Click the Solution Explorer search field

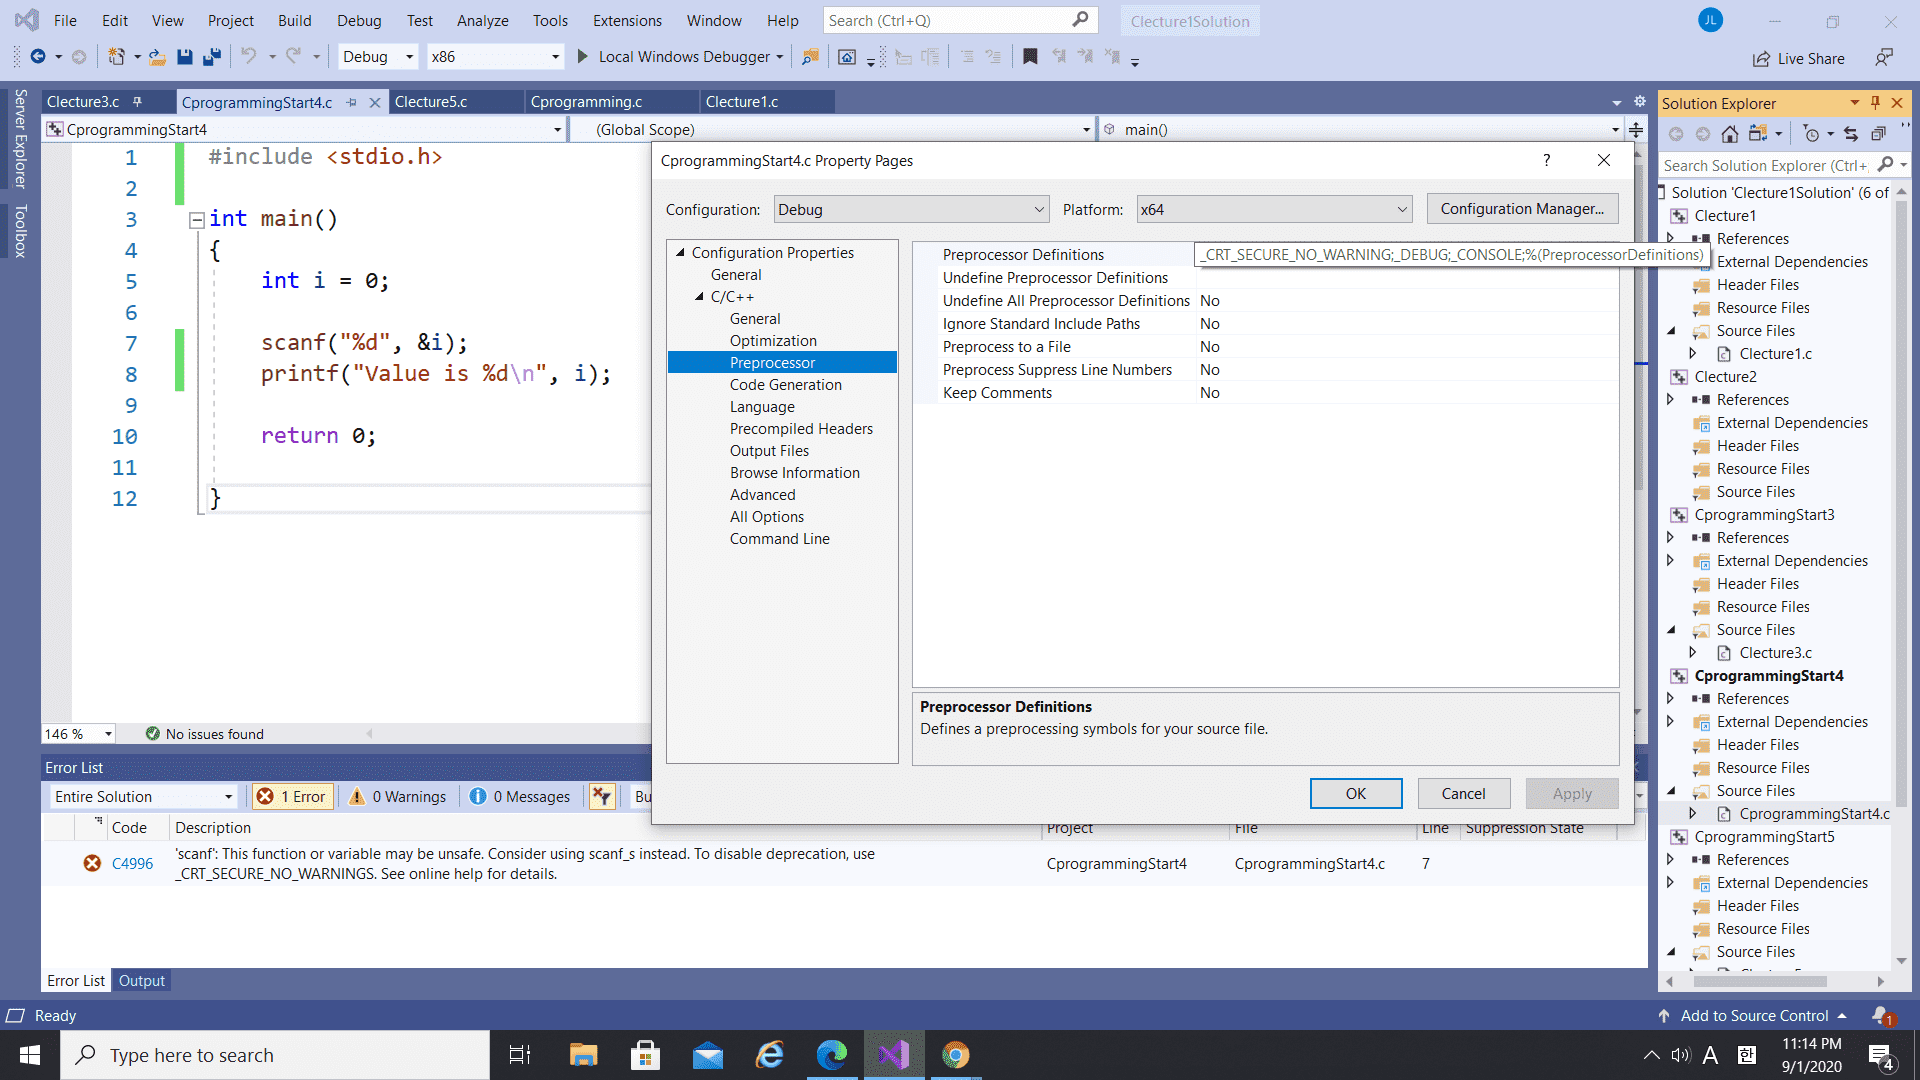(x=1765, y=166)
